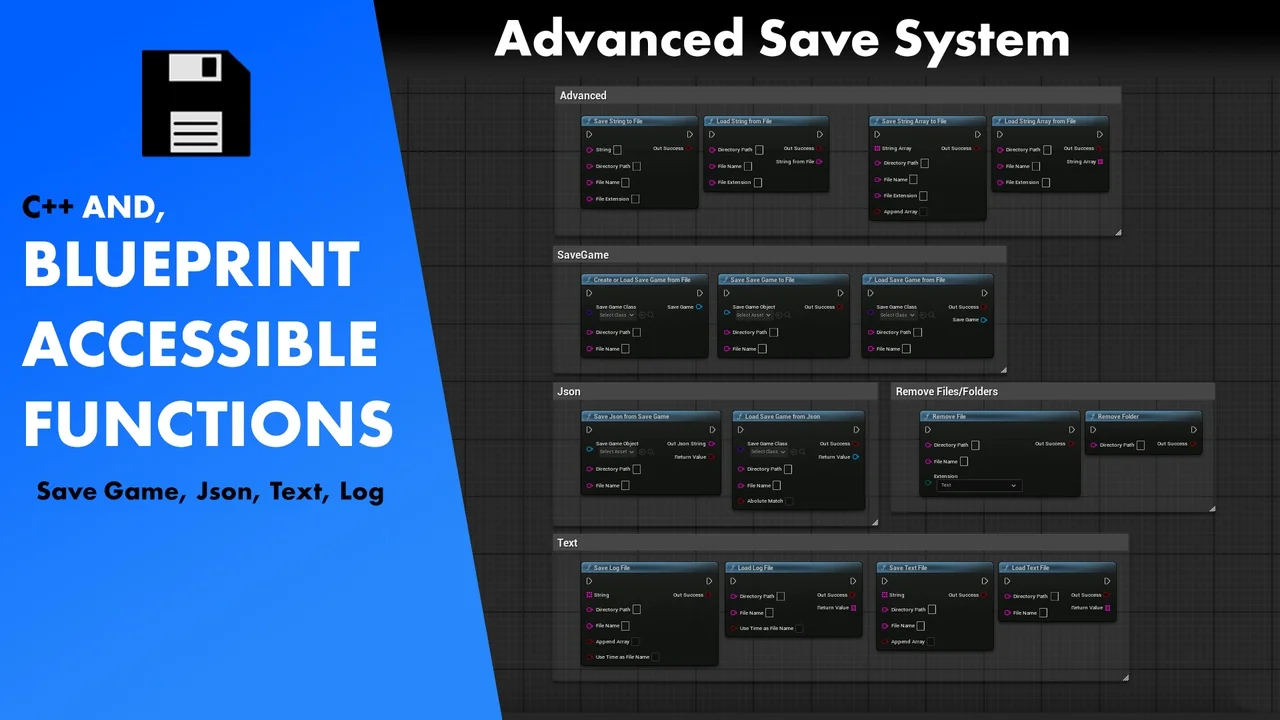Toggle Append Array checkbox in Save Log File
Viewport: 1280px width, 720px height.
[x=635, y=642]
